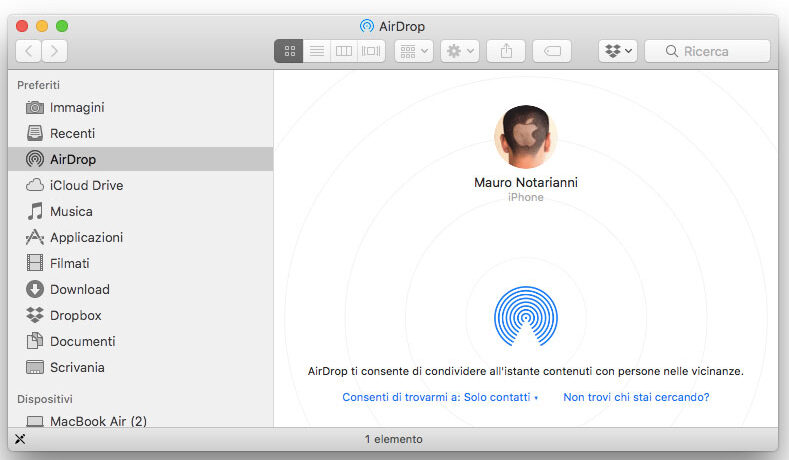Click the Dropbox sidebar icon
Screen dimensions: 789x460
click(x=35, y=315)
